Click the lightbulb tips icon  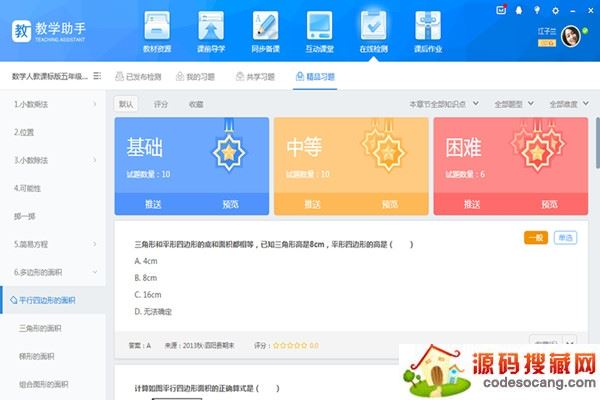tap(537, 10)
